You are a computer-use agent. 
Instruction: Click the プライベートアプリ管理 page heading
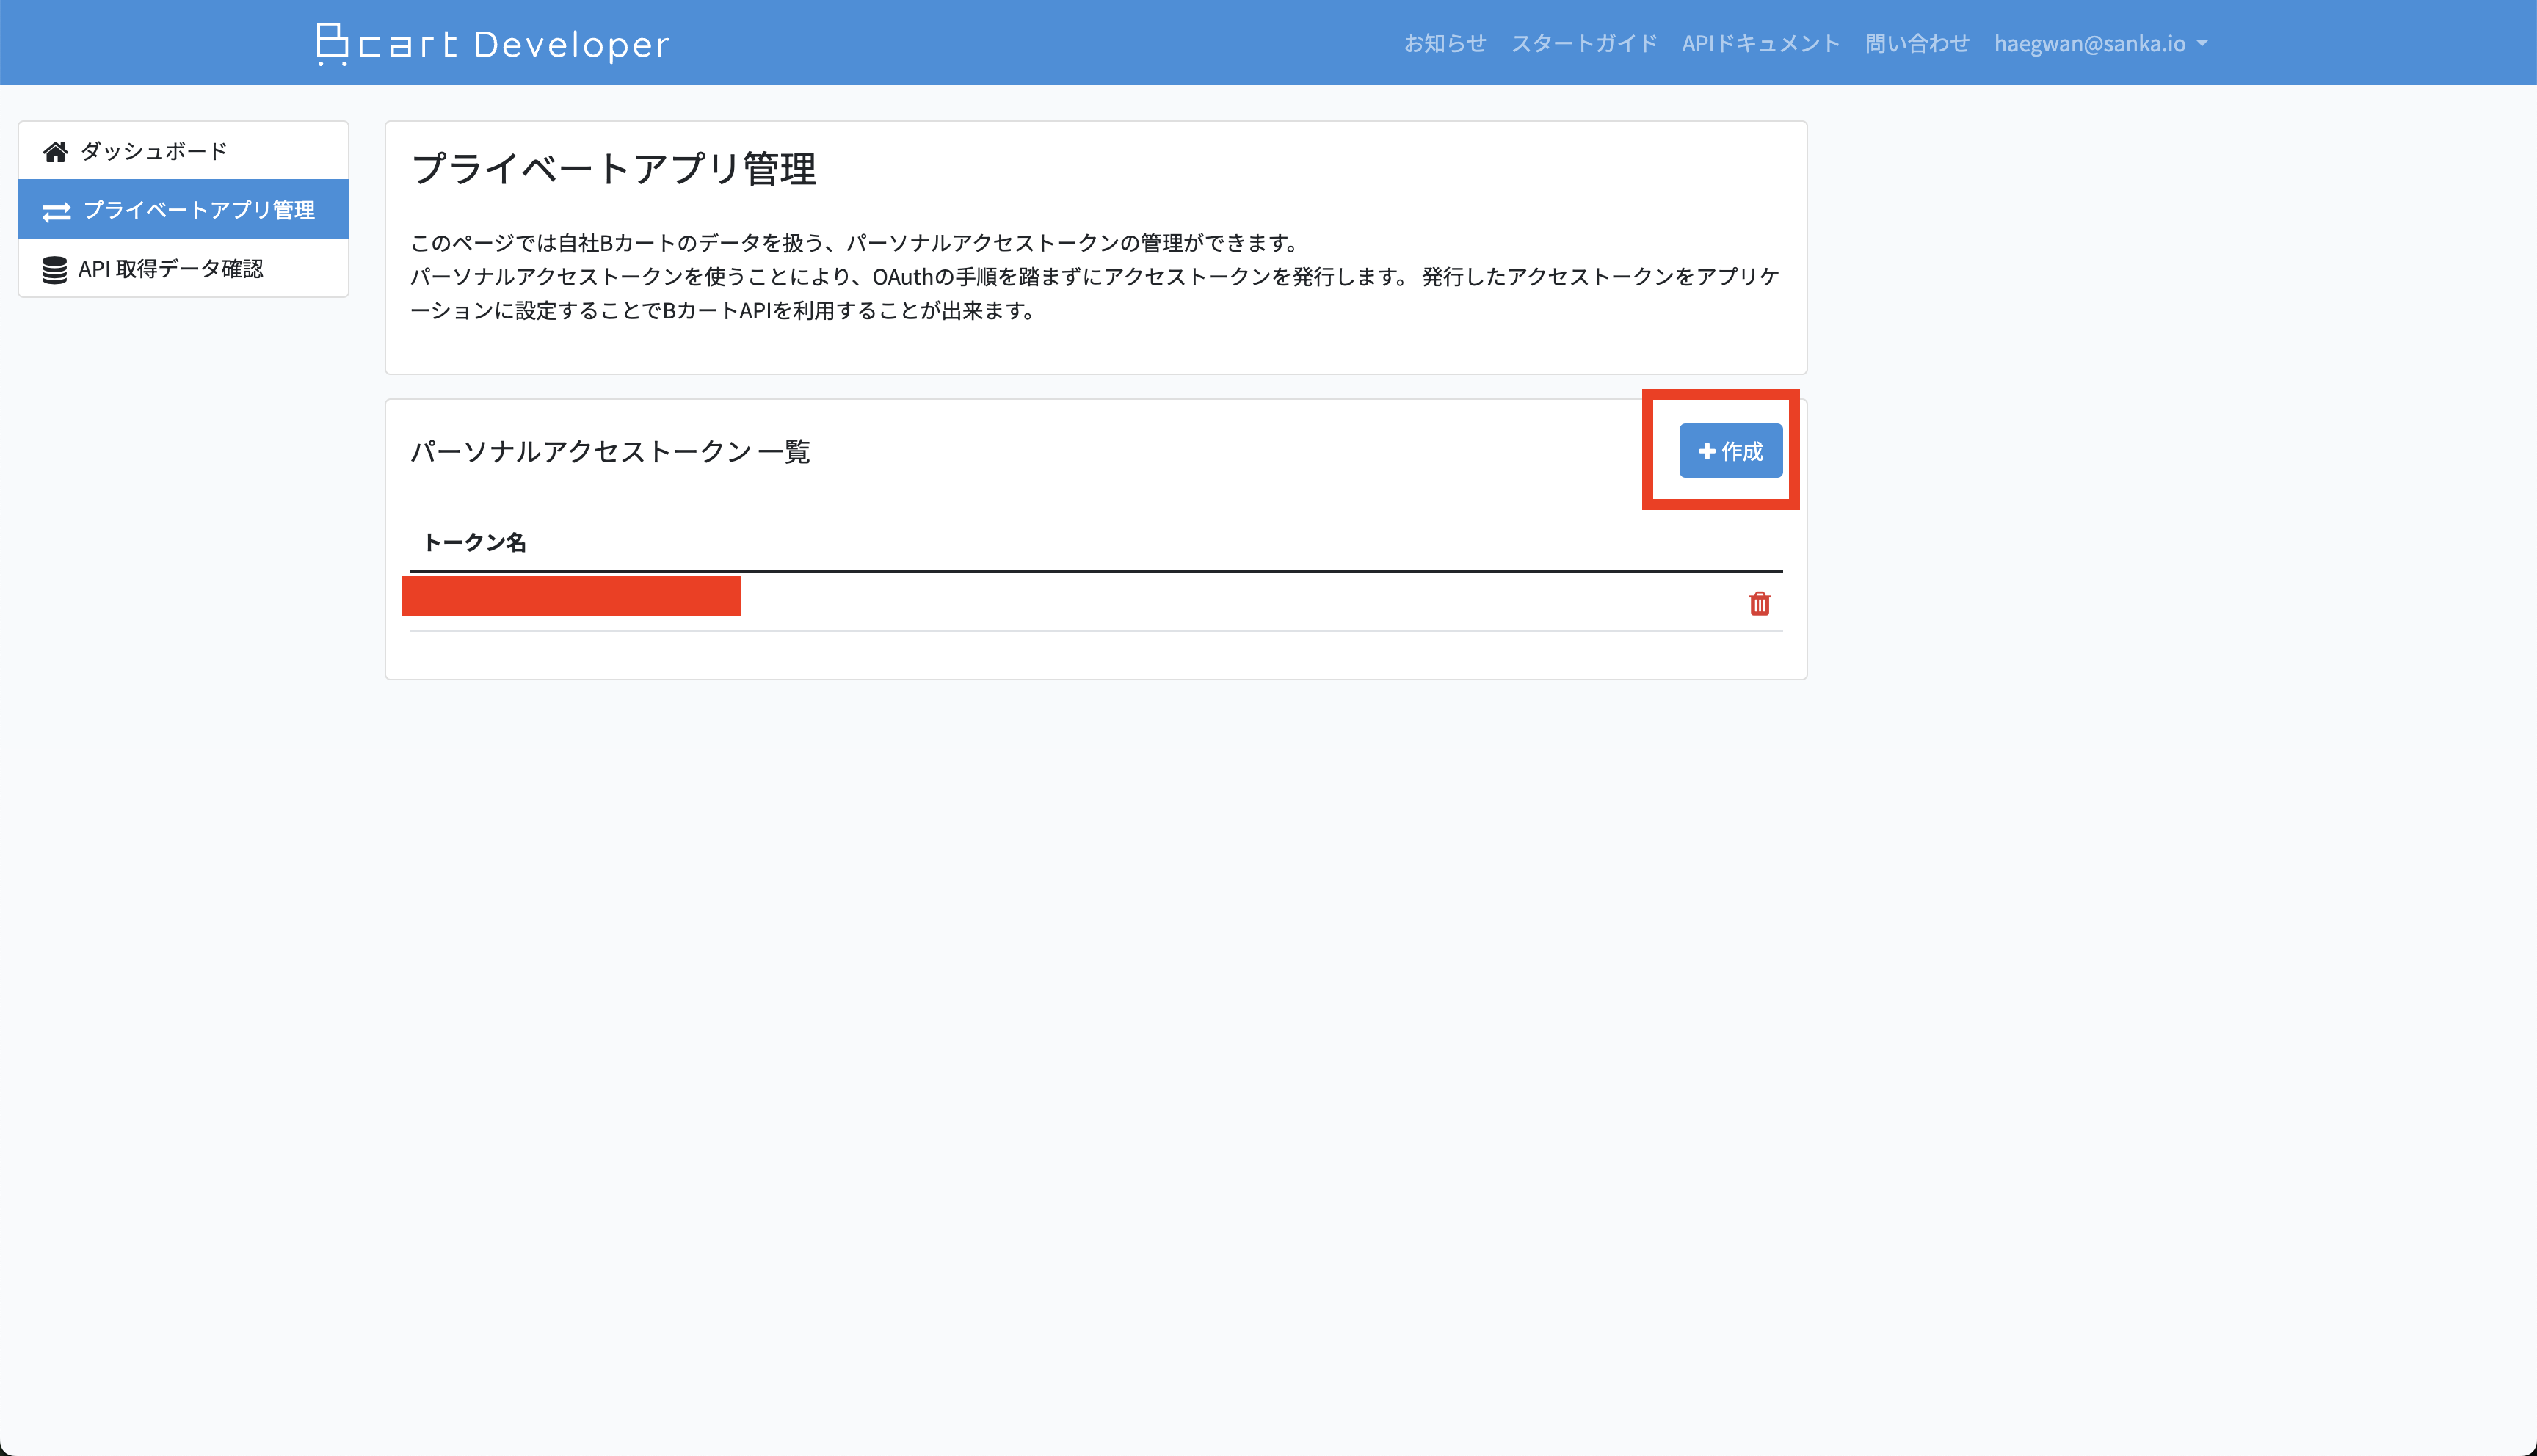[613, 168]
